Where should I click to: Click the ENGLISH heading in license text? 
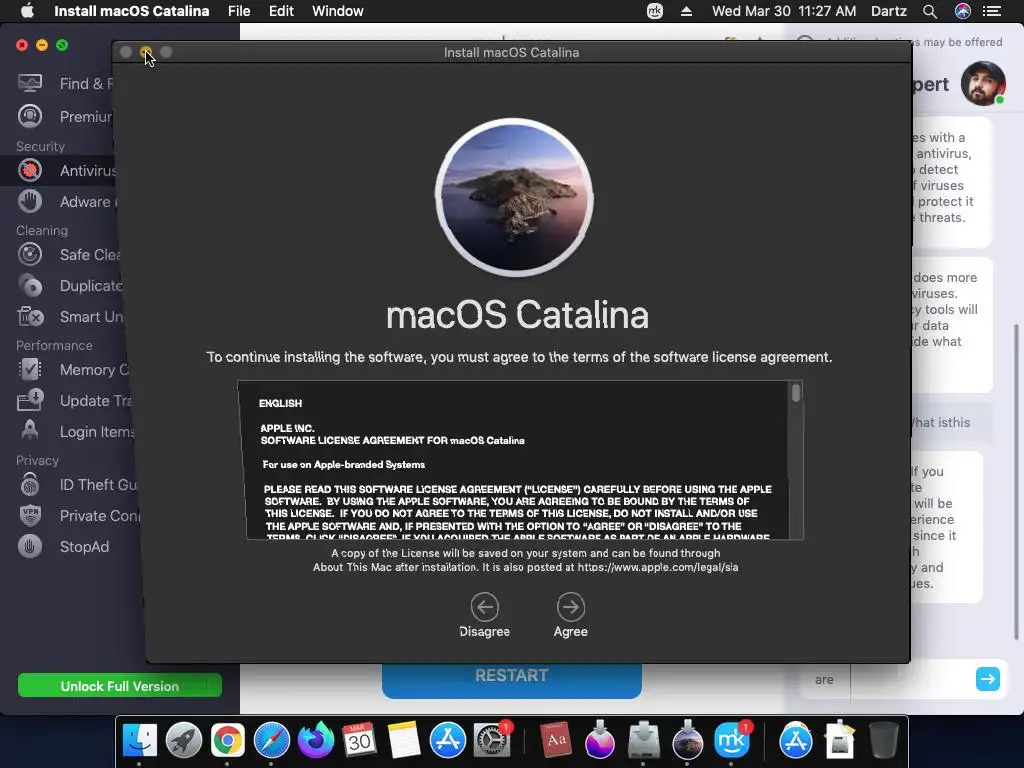coord(280,403)
